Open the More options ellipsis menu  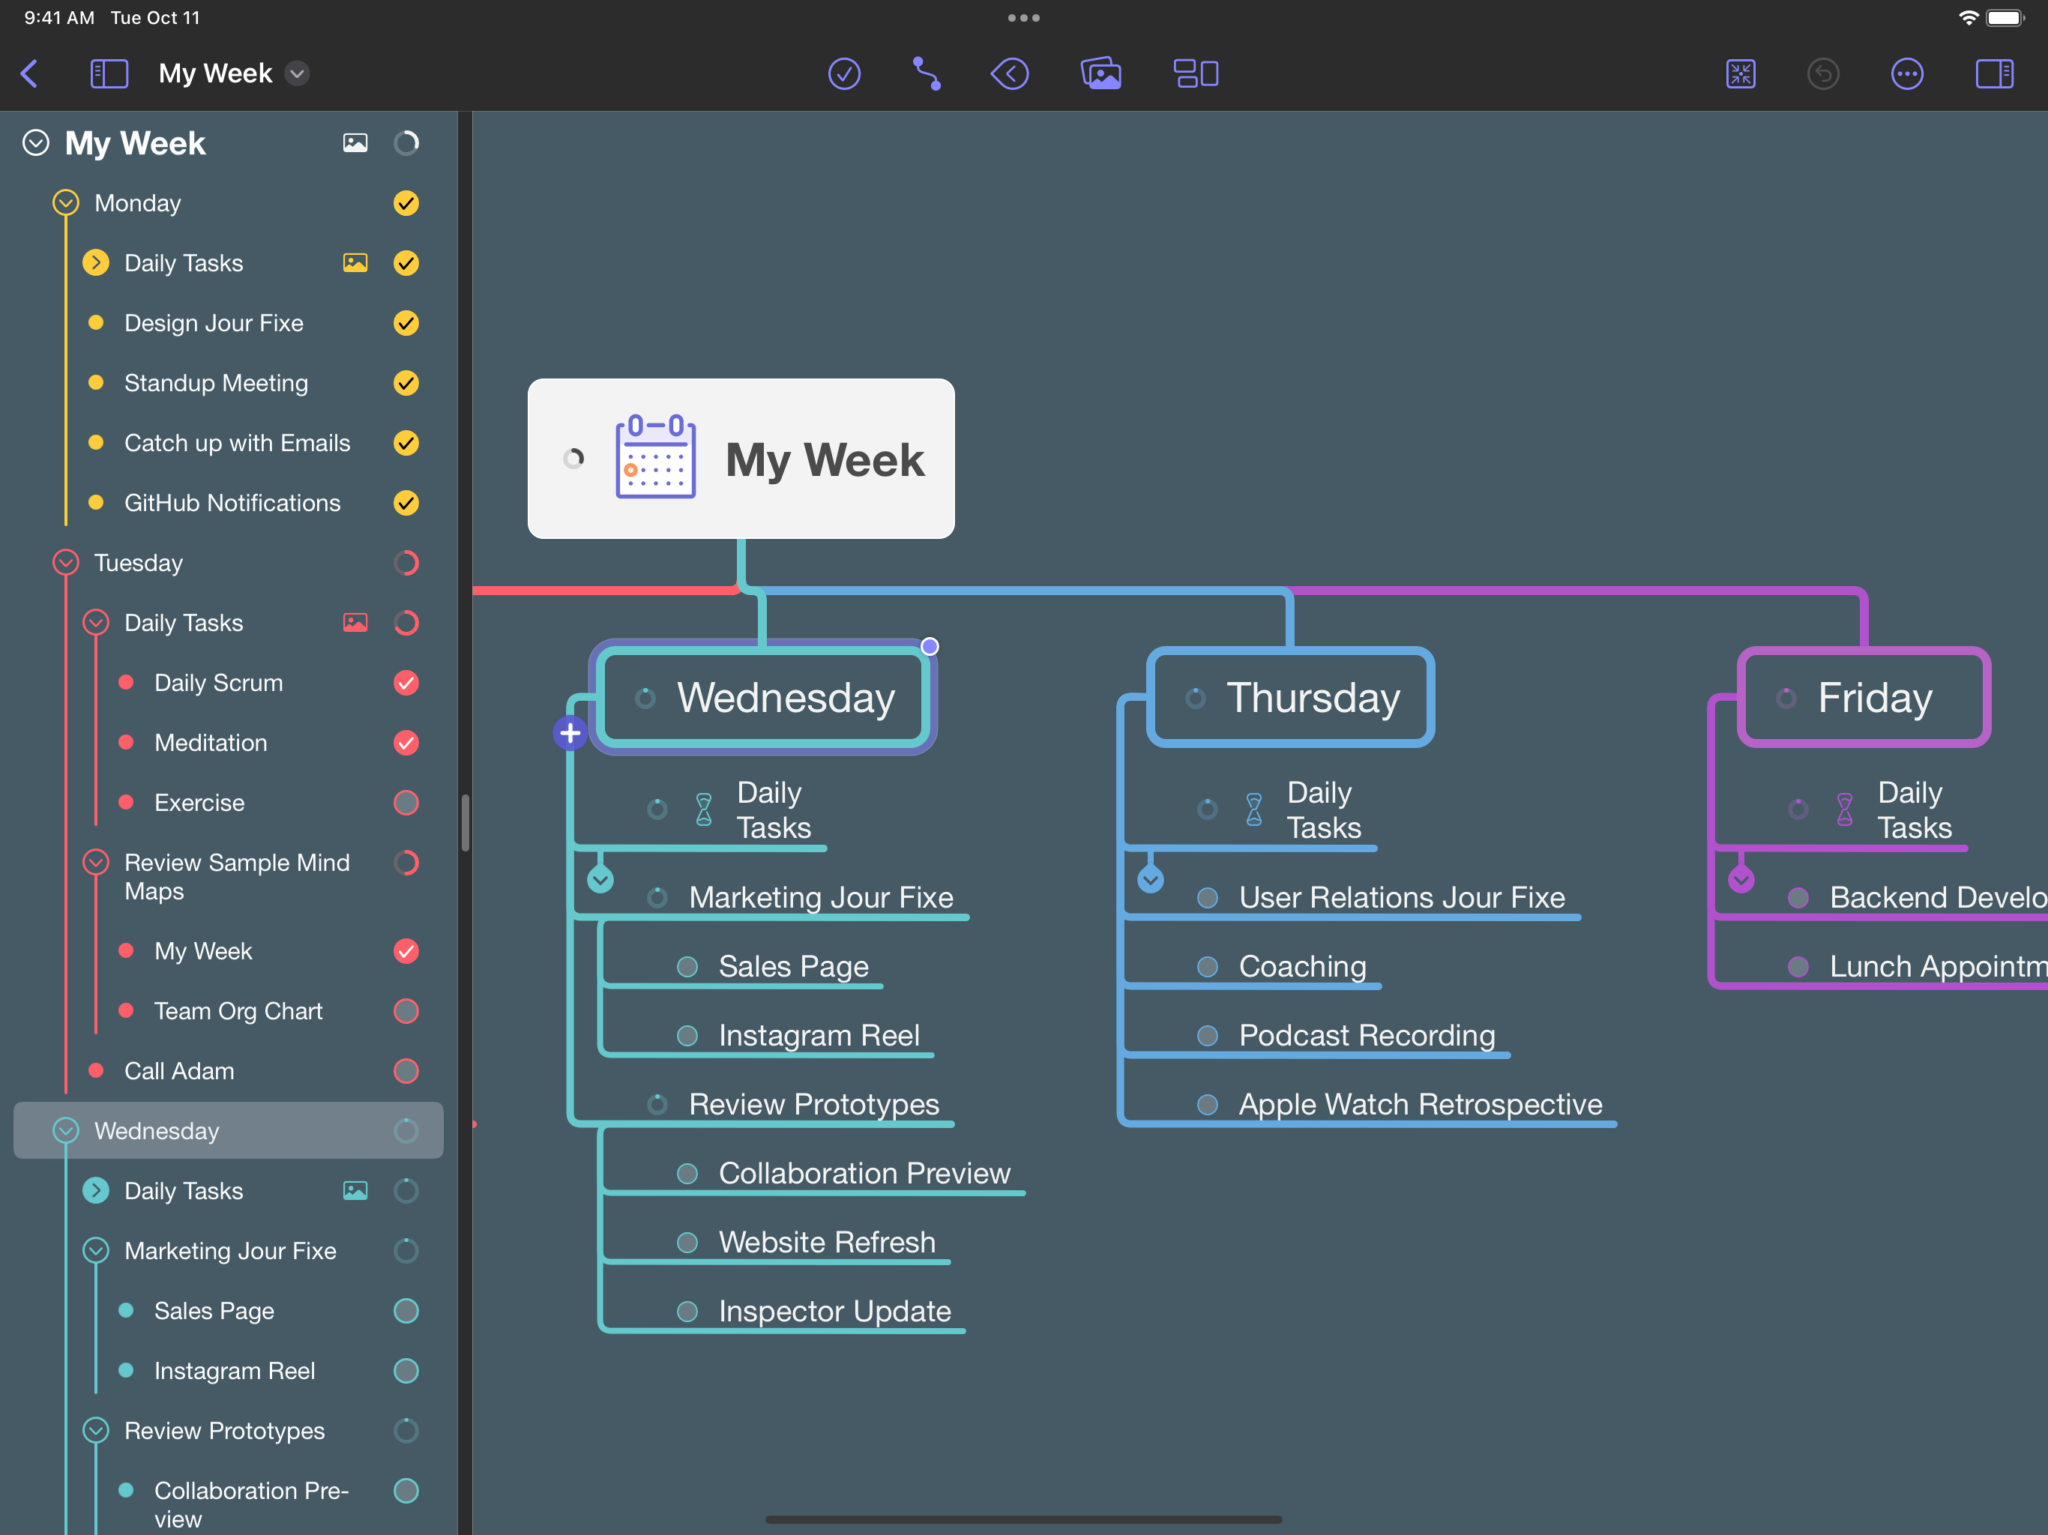point(1908,73)
